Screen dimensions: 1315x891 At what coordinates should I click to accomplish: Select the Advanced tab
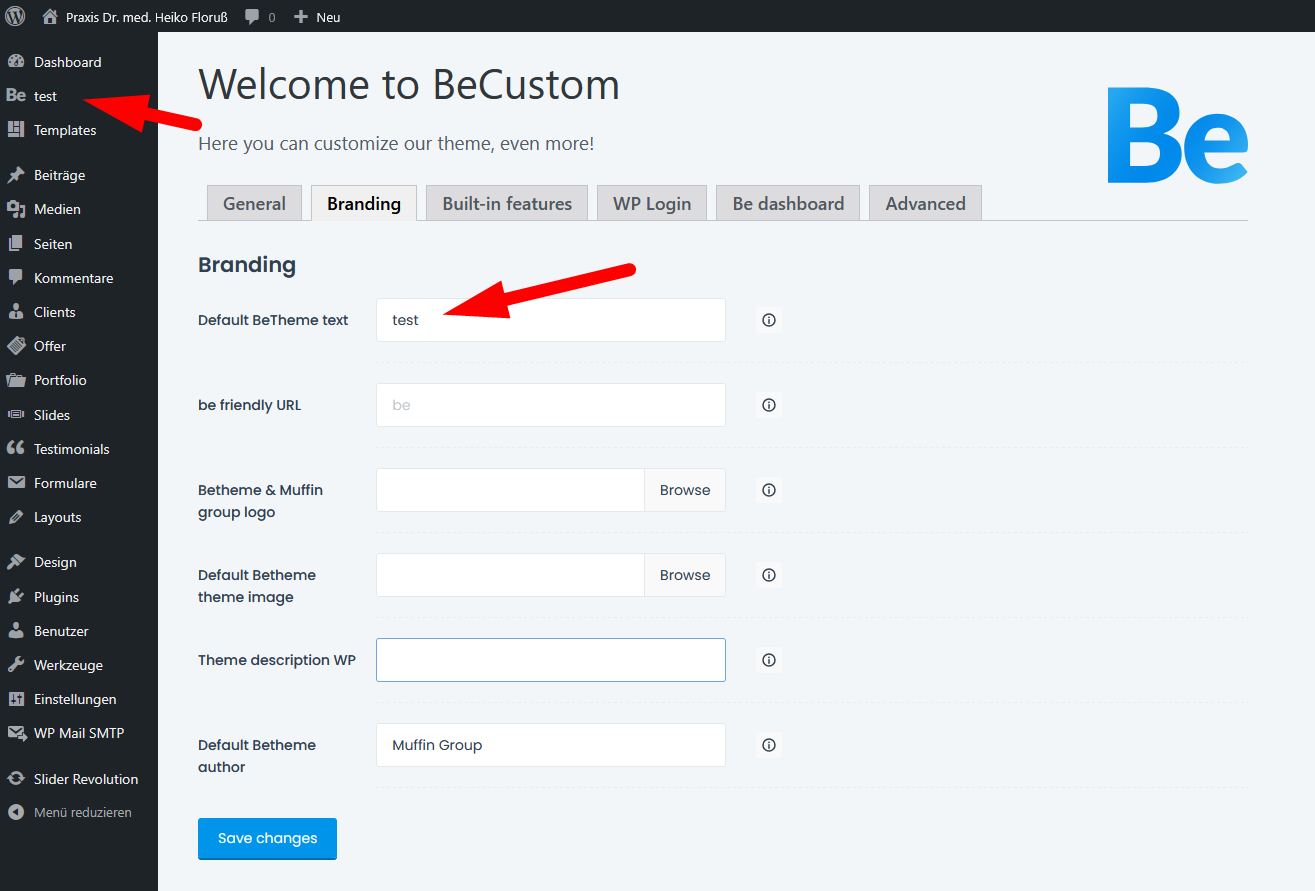coord(925,203)
